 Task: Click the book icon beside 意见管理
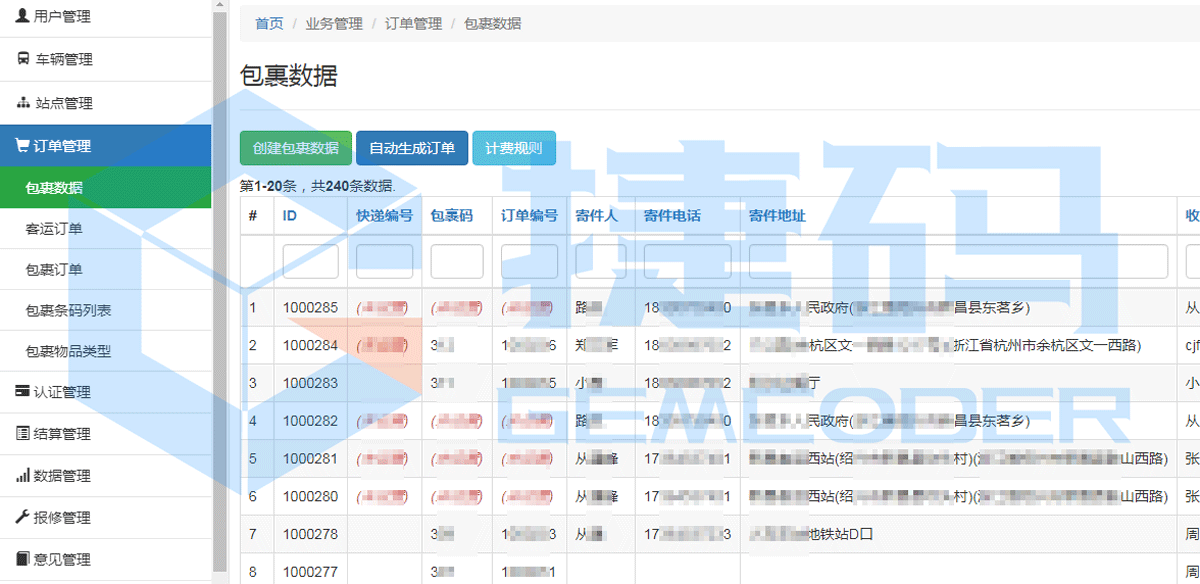pos(22,560)
